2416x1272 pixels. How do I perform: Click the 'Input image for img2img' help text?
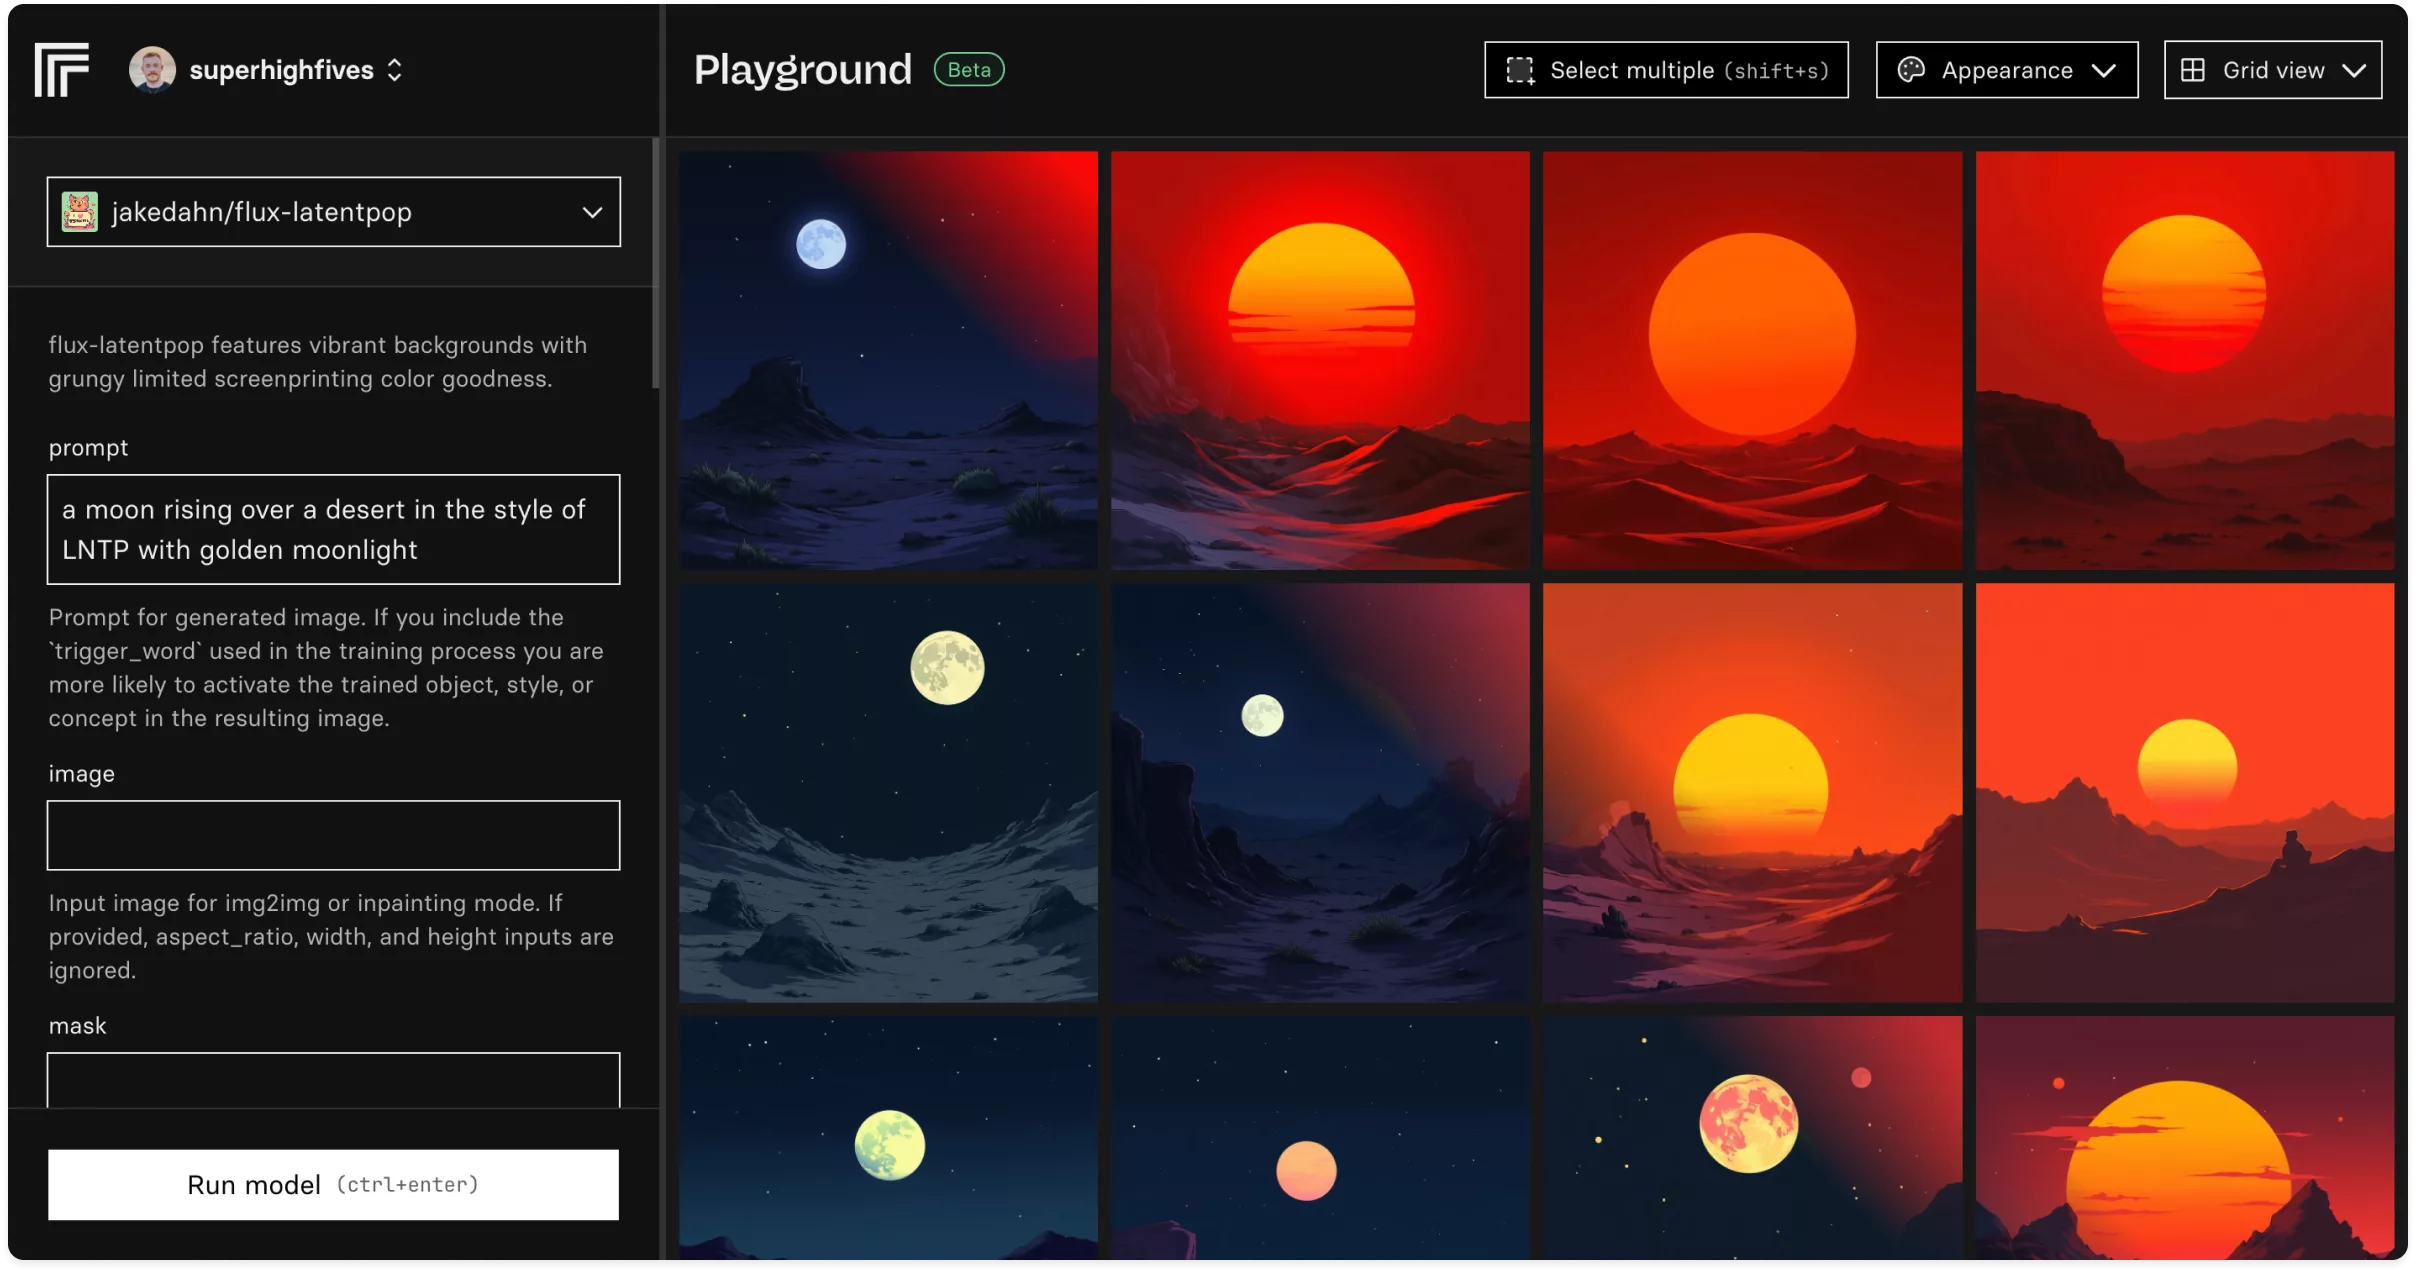[331, 937]
